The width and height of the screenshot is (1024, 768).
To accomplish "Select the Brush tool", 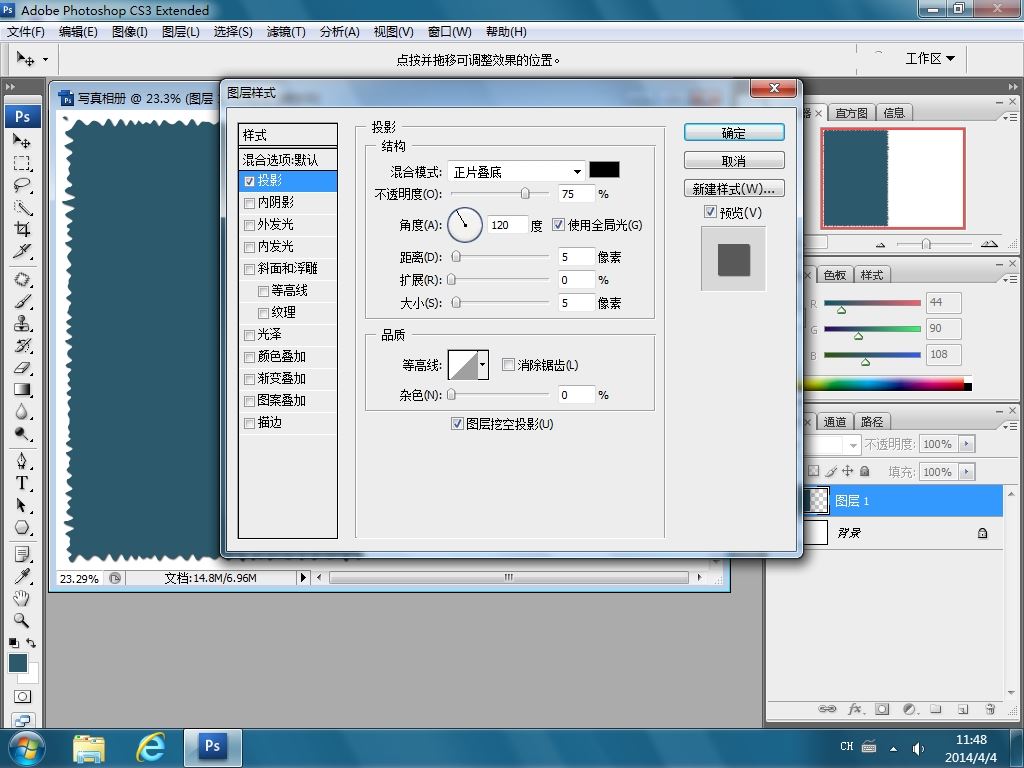I will [x=22, y=302].
